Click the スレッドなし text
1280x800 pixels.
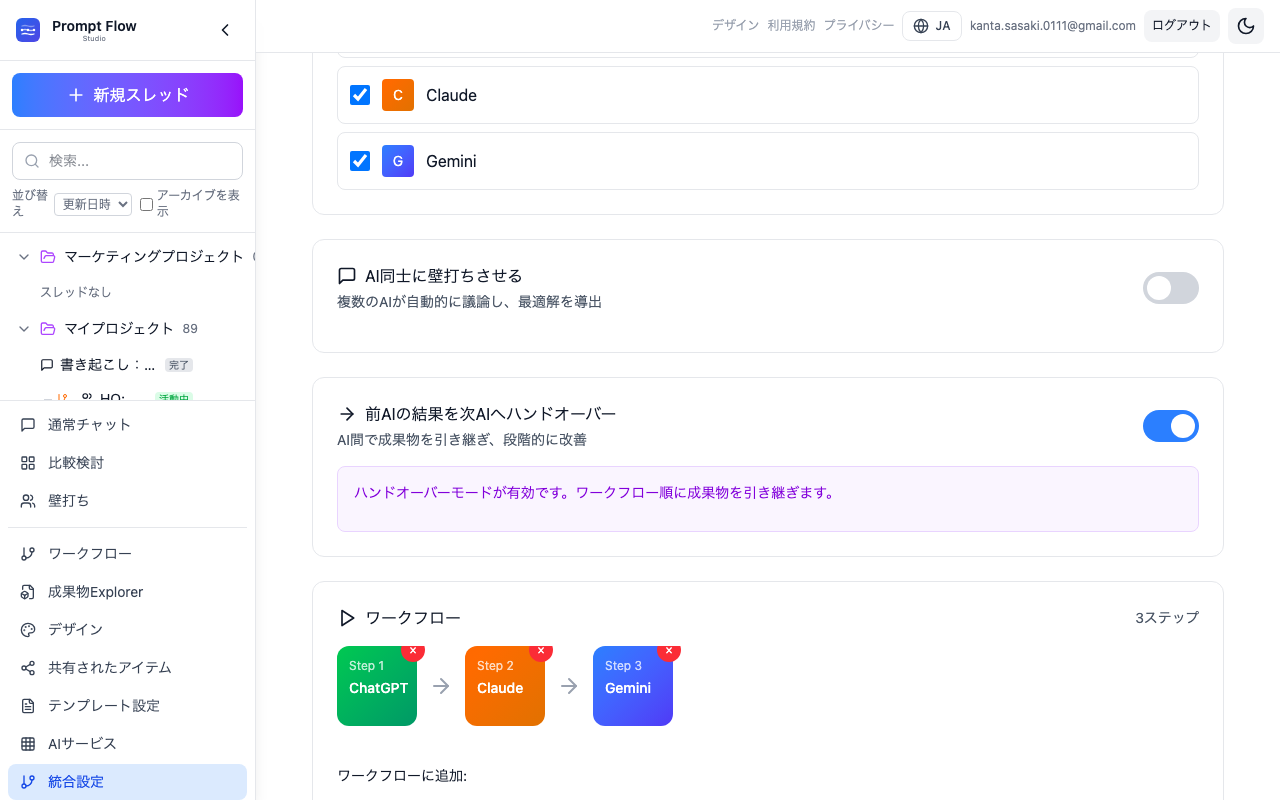click(76, 292)
